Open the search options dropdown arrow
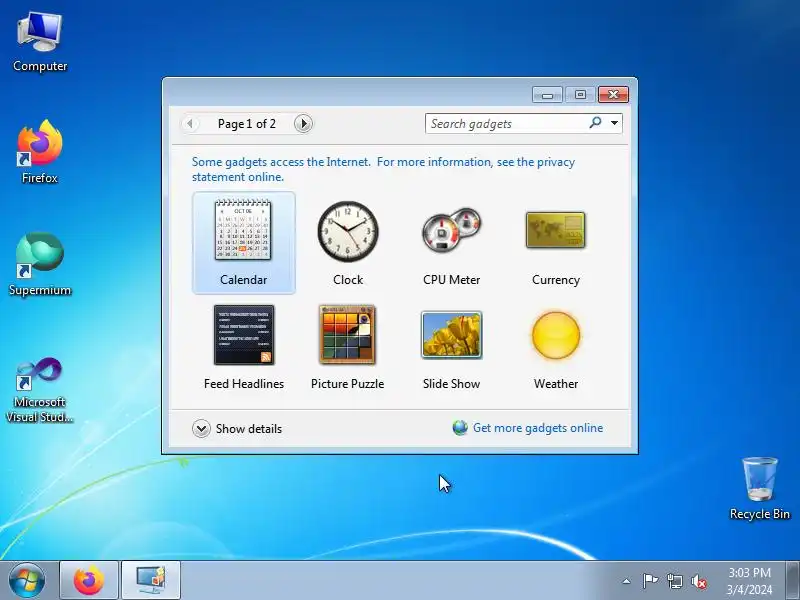 614,123
